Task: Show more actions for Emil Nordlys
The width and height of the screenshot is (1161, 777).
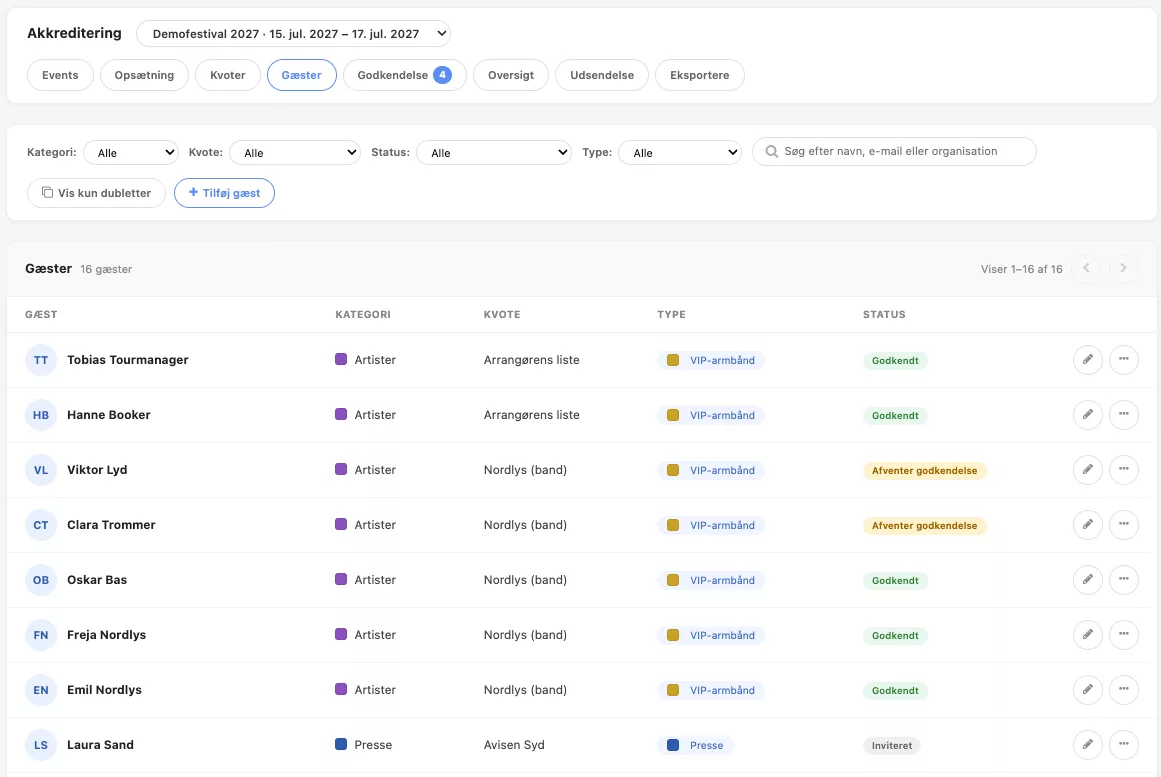Action: (x=1124, y=690)
